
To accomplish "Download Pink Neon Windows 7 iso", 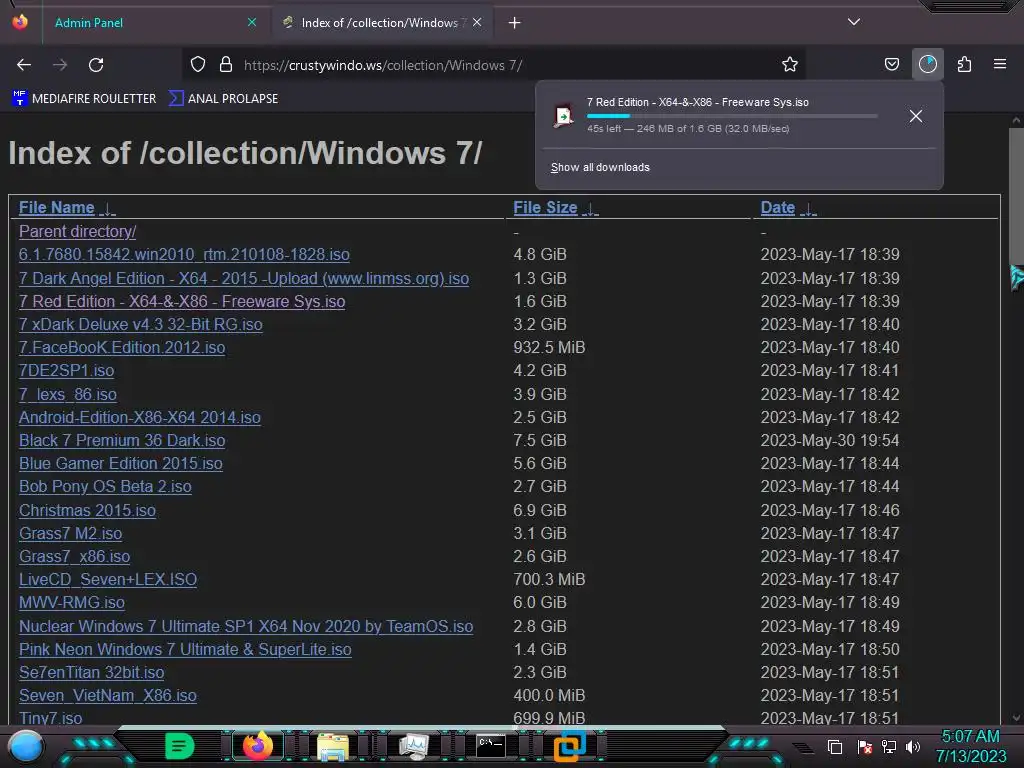I will click(185, 649).
